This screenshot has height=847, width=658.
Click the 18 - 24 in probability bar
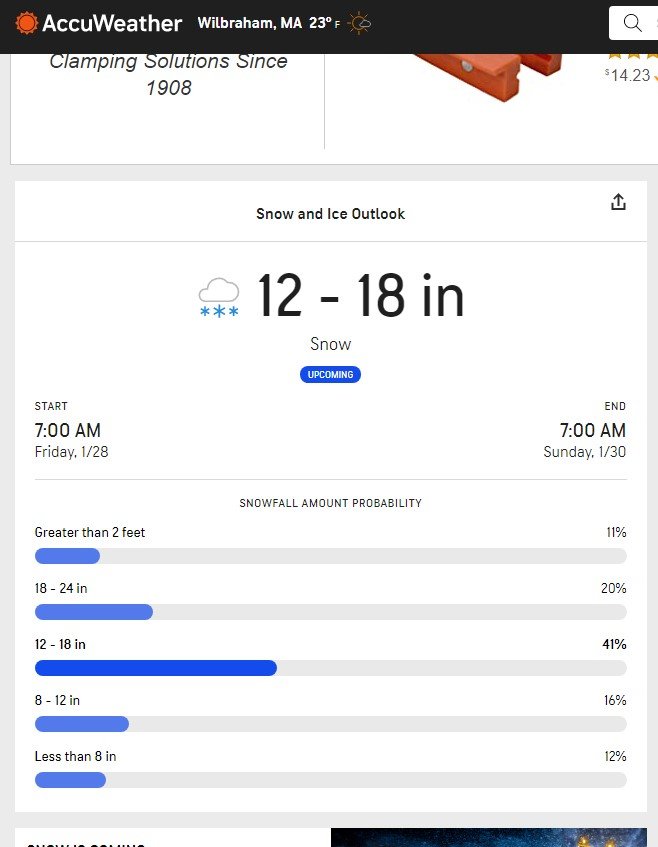pos(331,612)
